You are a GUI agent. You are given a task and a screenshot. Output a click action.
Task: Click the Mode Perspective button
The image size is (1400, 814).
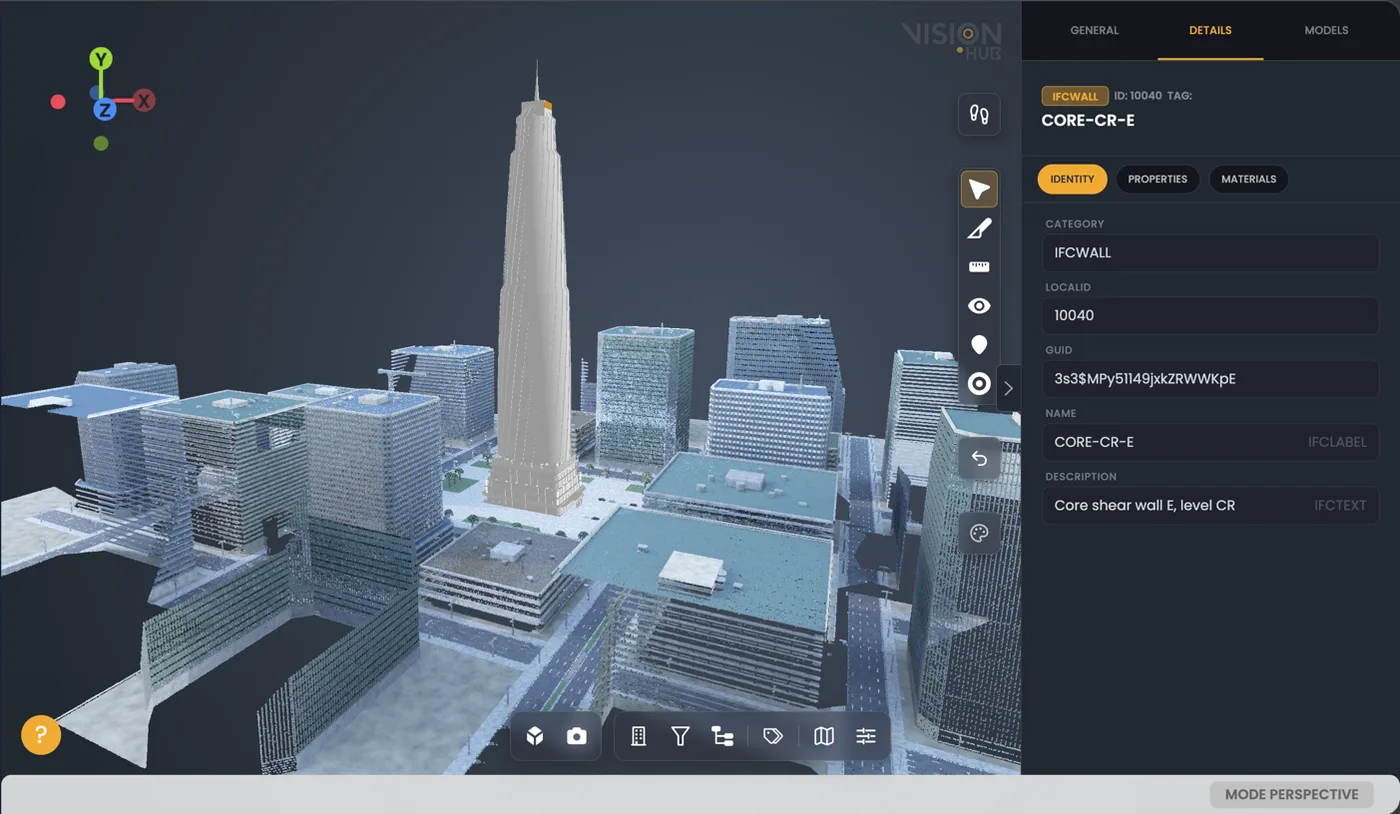[x=1291, y=794]
